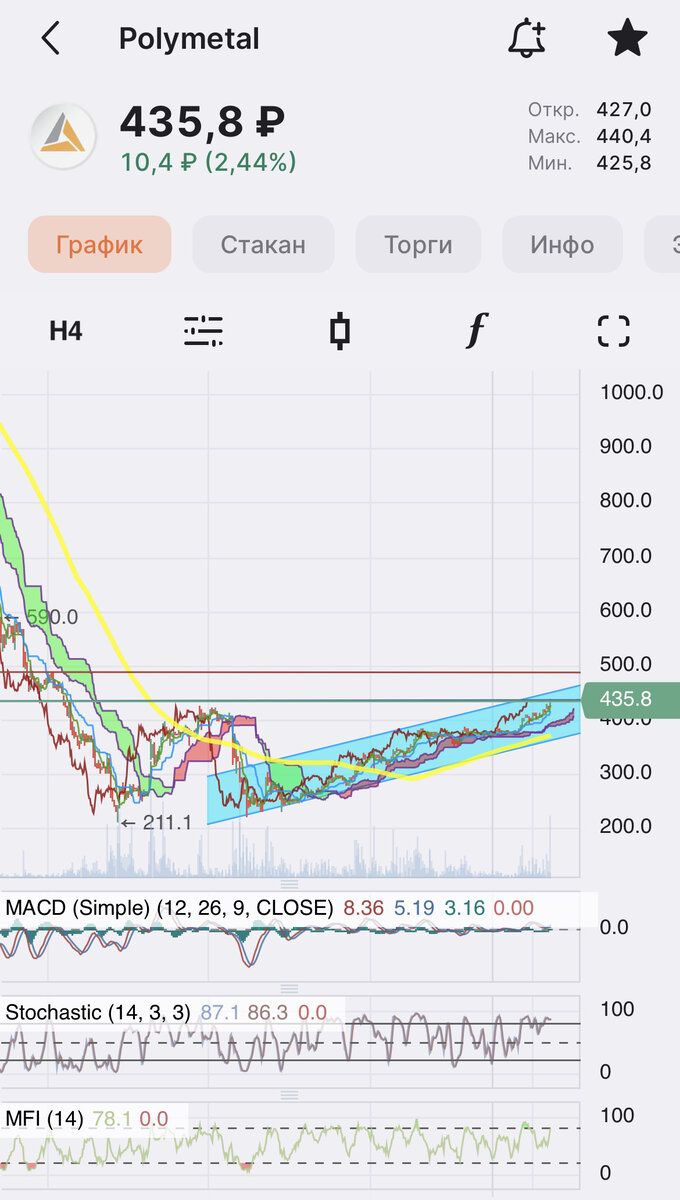
Task: Click the MFI value 78.1
Action: click(x=112, y=1119)
